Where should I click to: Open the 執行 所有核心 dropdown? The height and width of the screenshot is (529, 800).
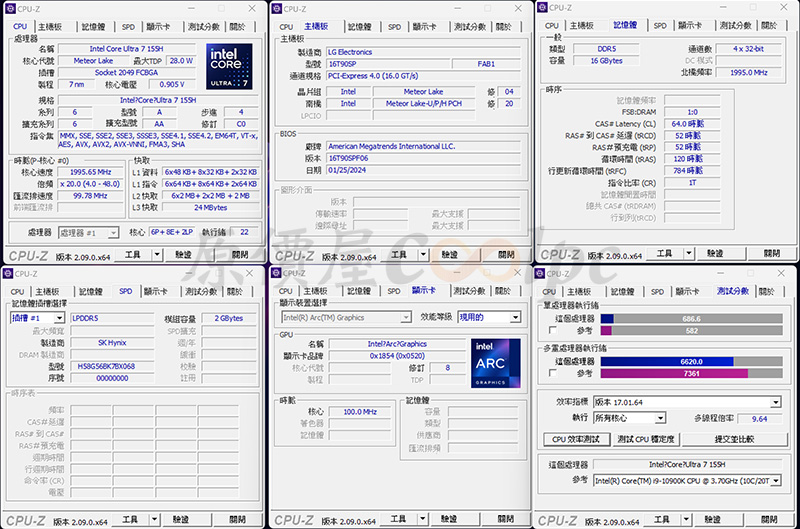630,418
